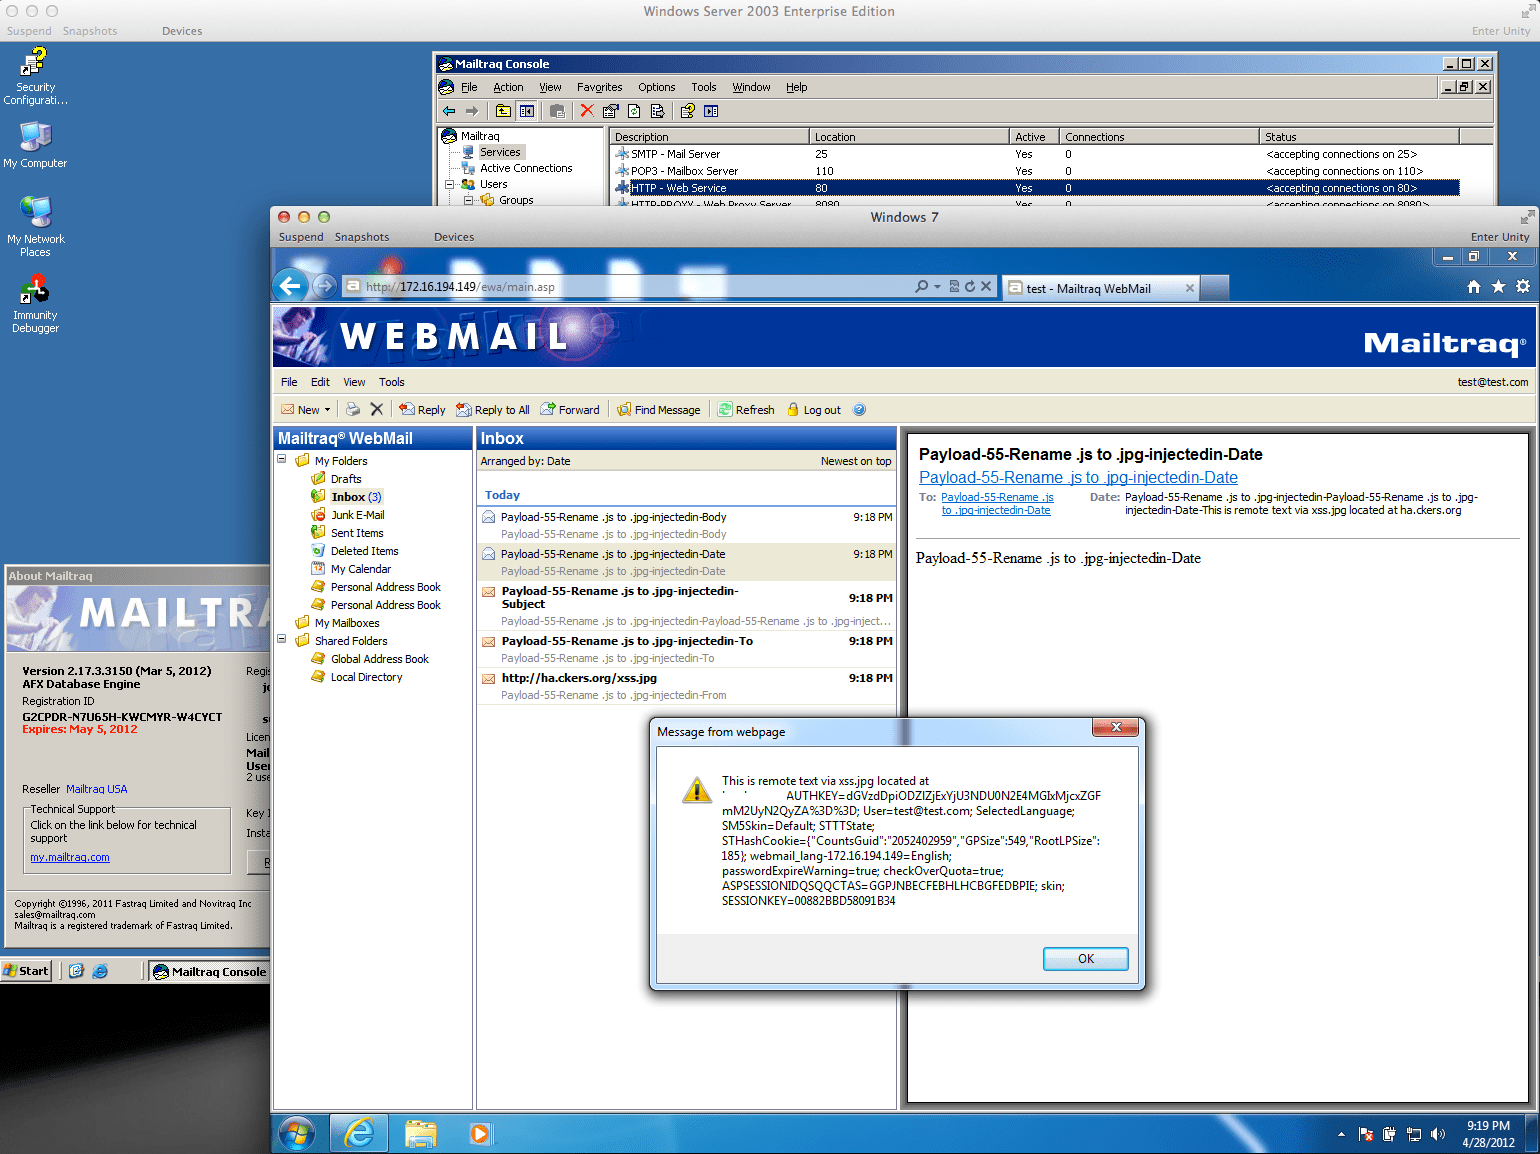Viewport: 1540px width, 1154px height.
Task: Open Action menu in Mailtraq Console
Action: coord(508,87)
